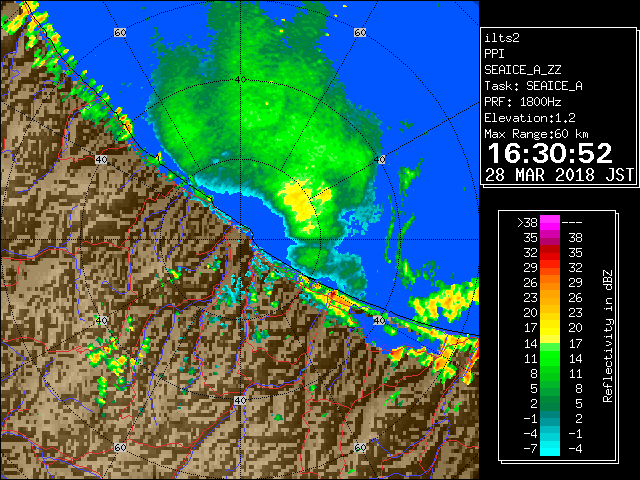
Task: Click the ">38" legend label
Action: [x=527, y=223]
